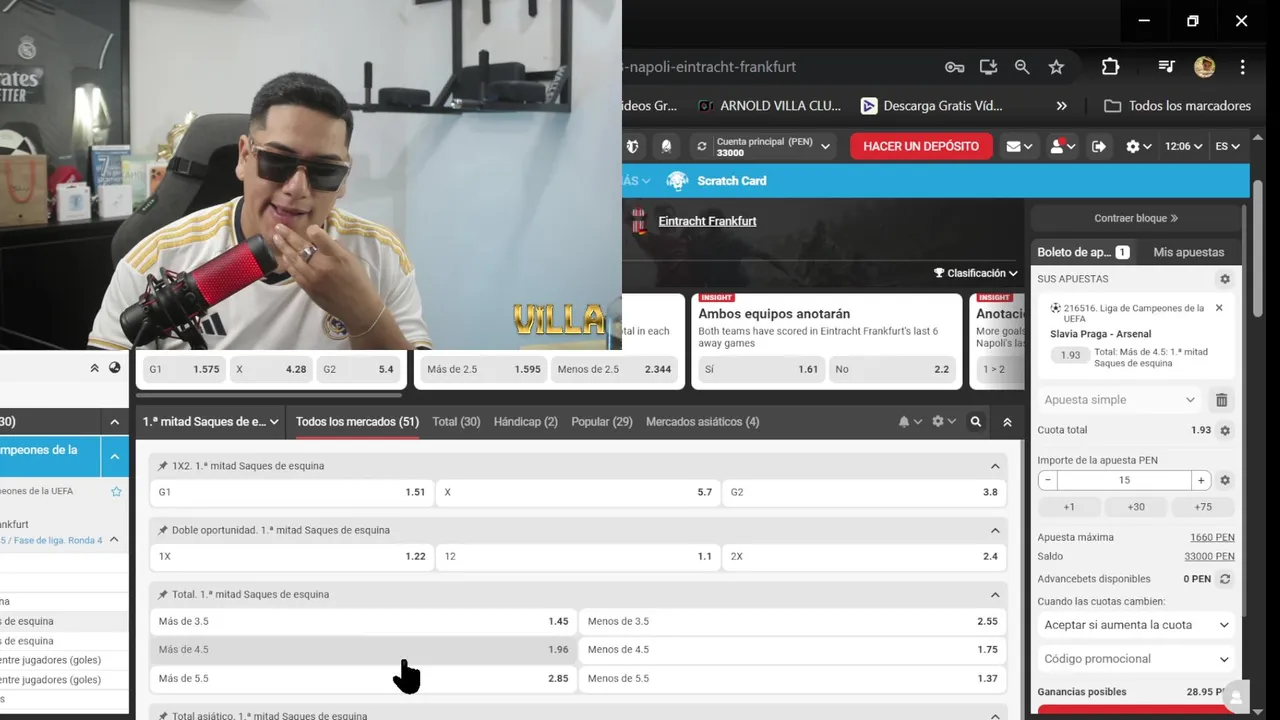Expand the Código promocional section
The height and width of the screenshot is (720, 1280).
[1136, 659]
